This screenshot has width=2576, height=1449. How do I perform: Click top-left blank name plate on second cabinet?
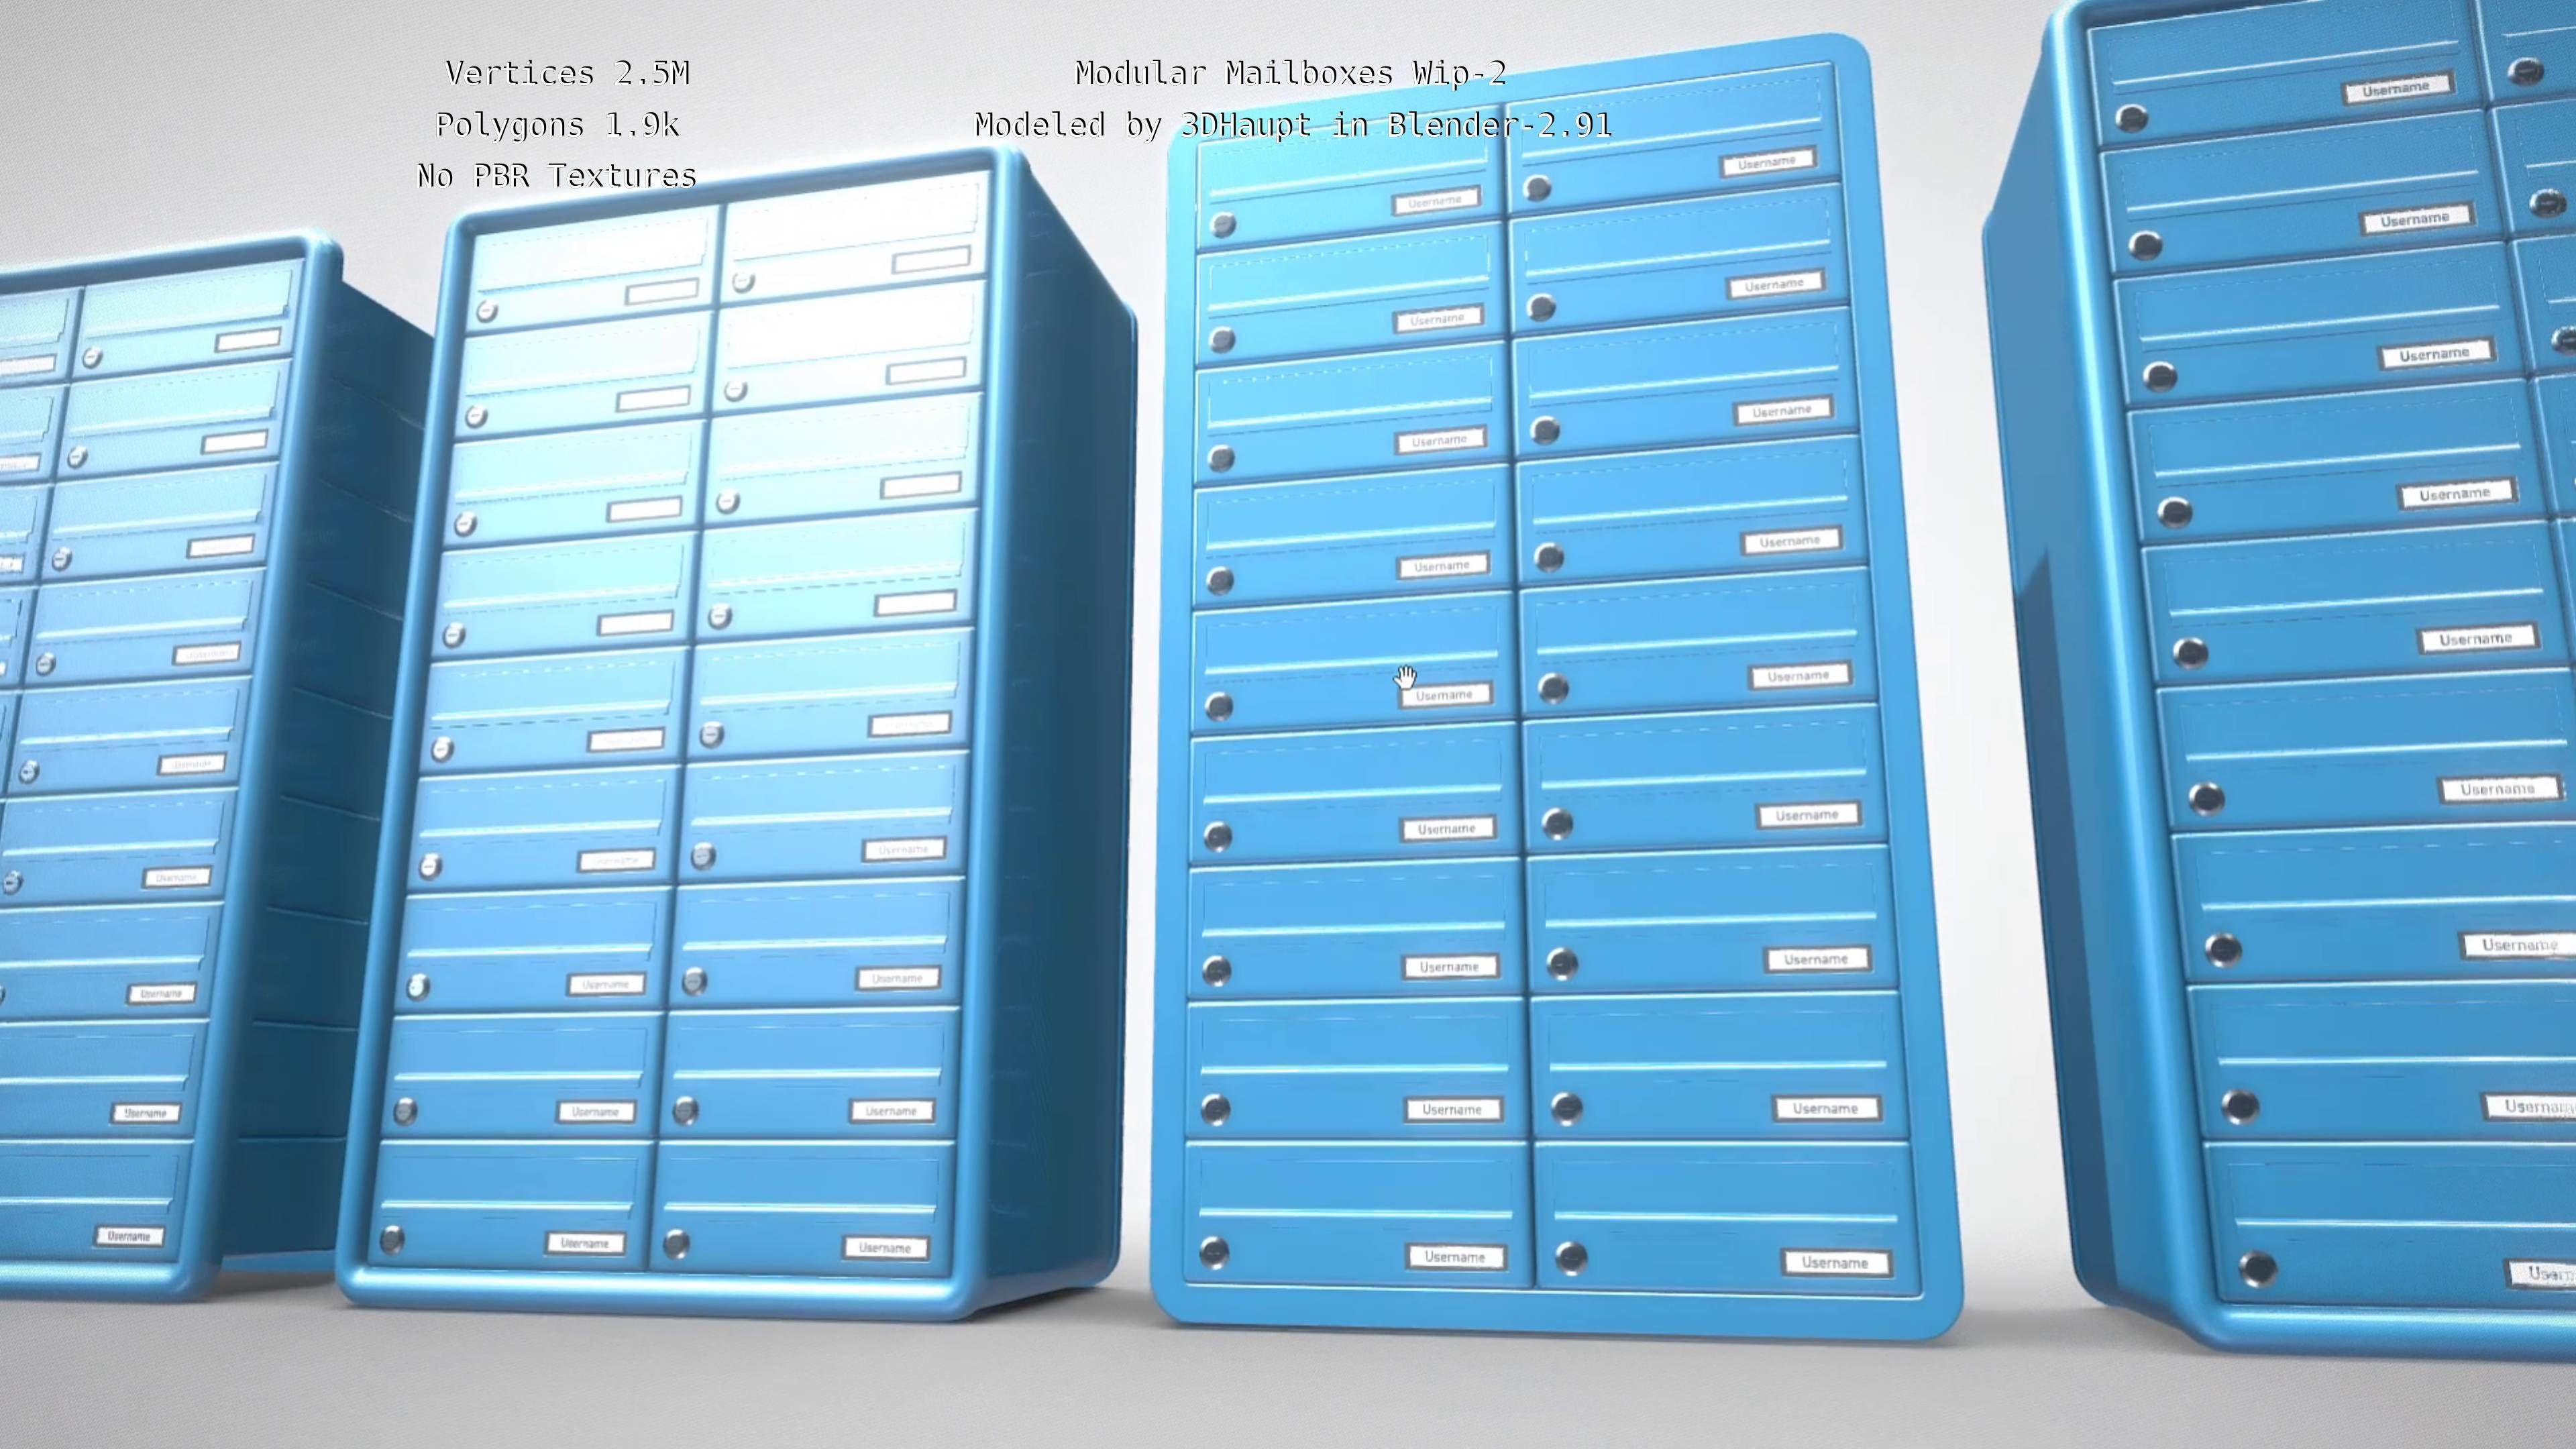(x=661, y=293)
